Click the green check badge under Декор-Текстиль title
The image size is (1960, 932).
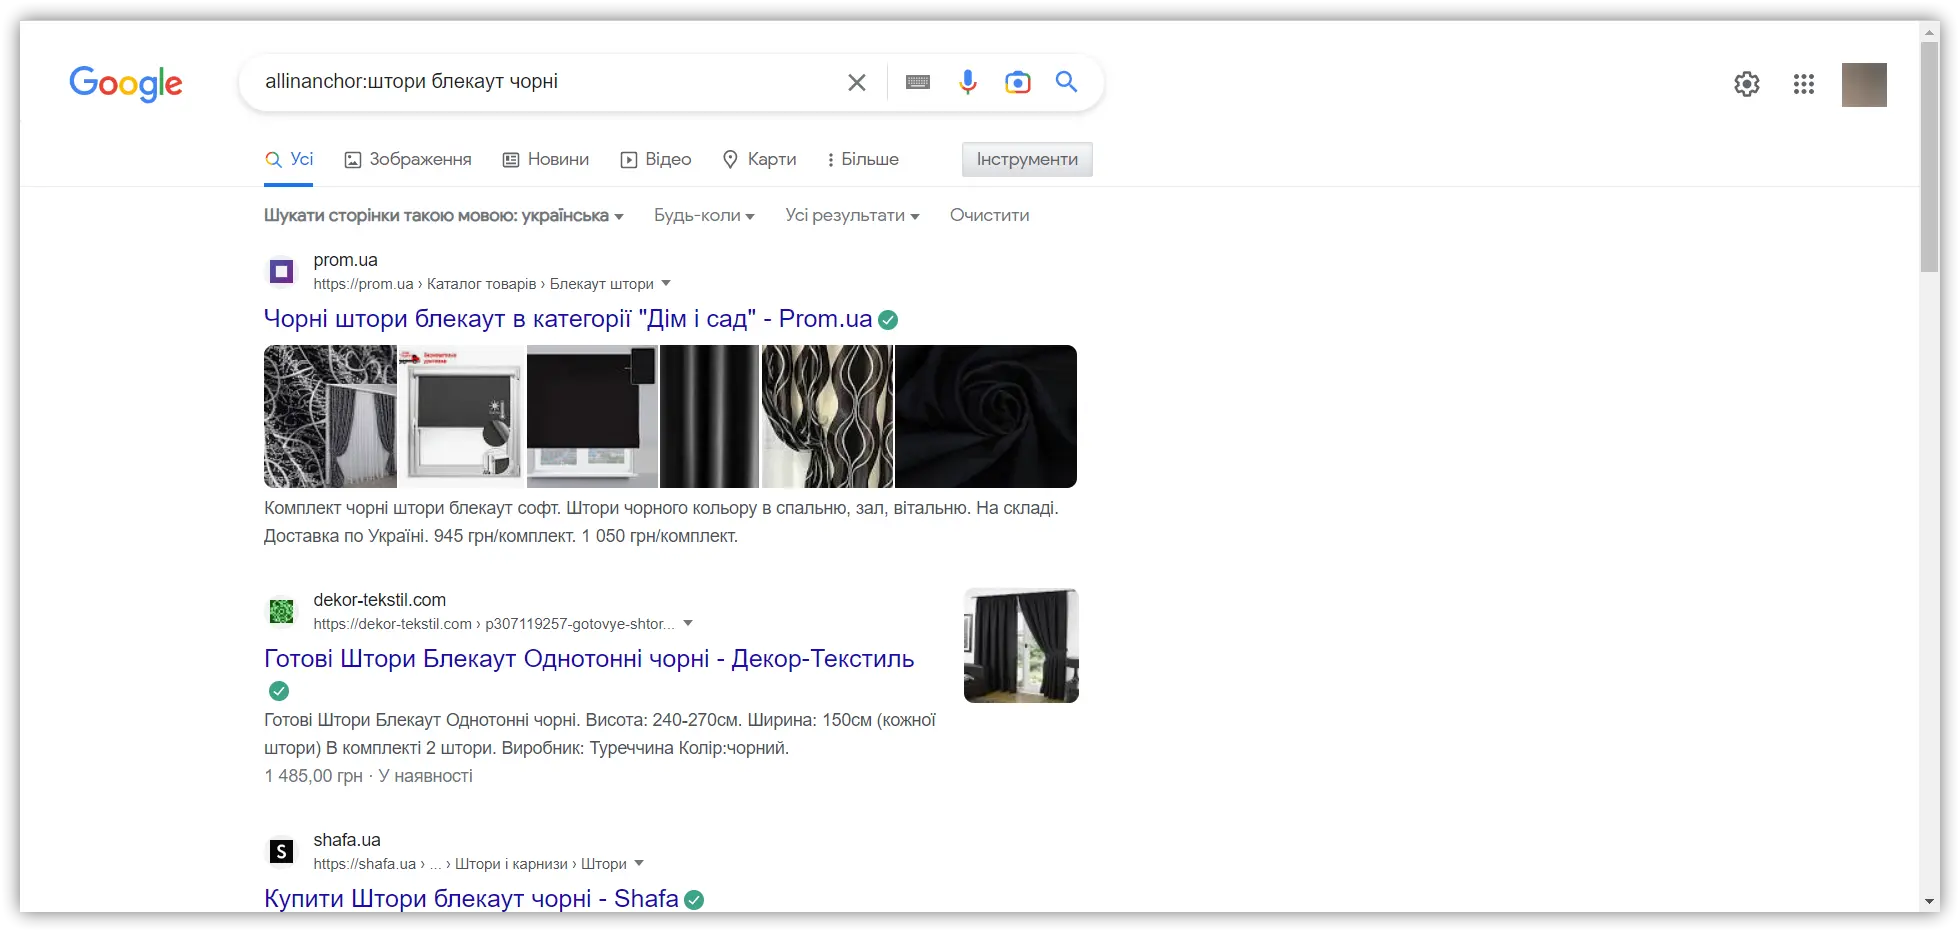point(279,691)
